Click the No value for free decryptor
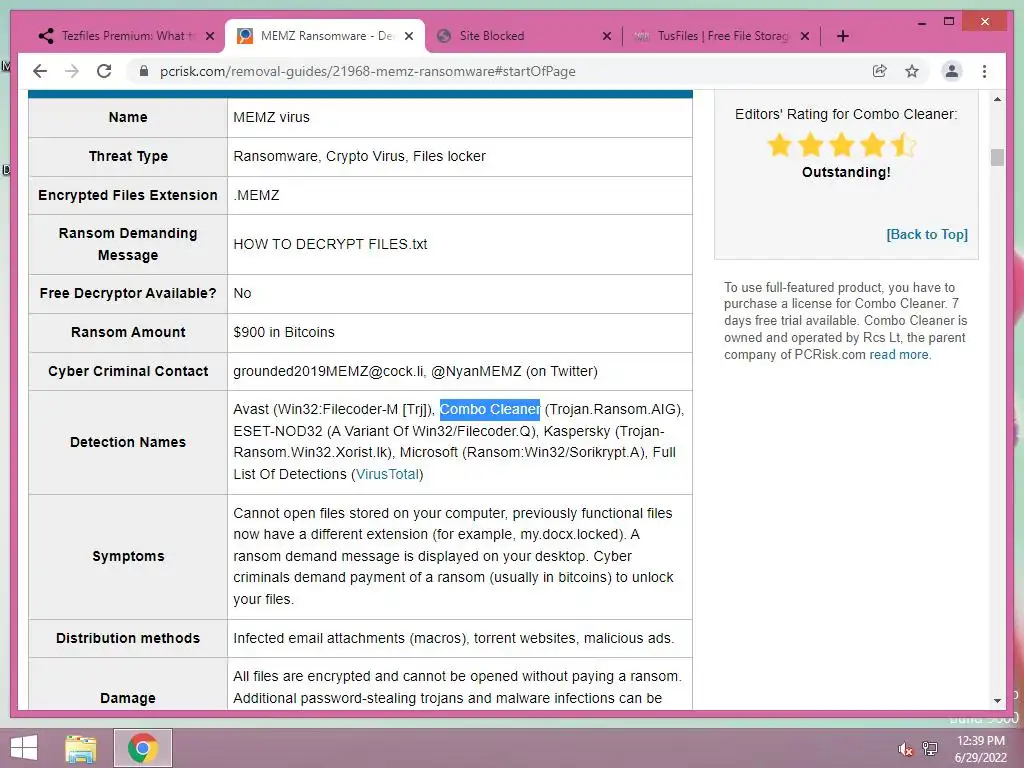Viewport: 1024px width, 768px height. 242,293
